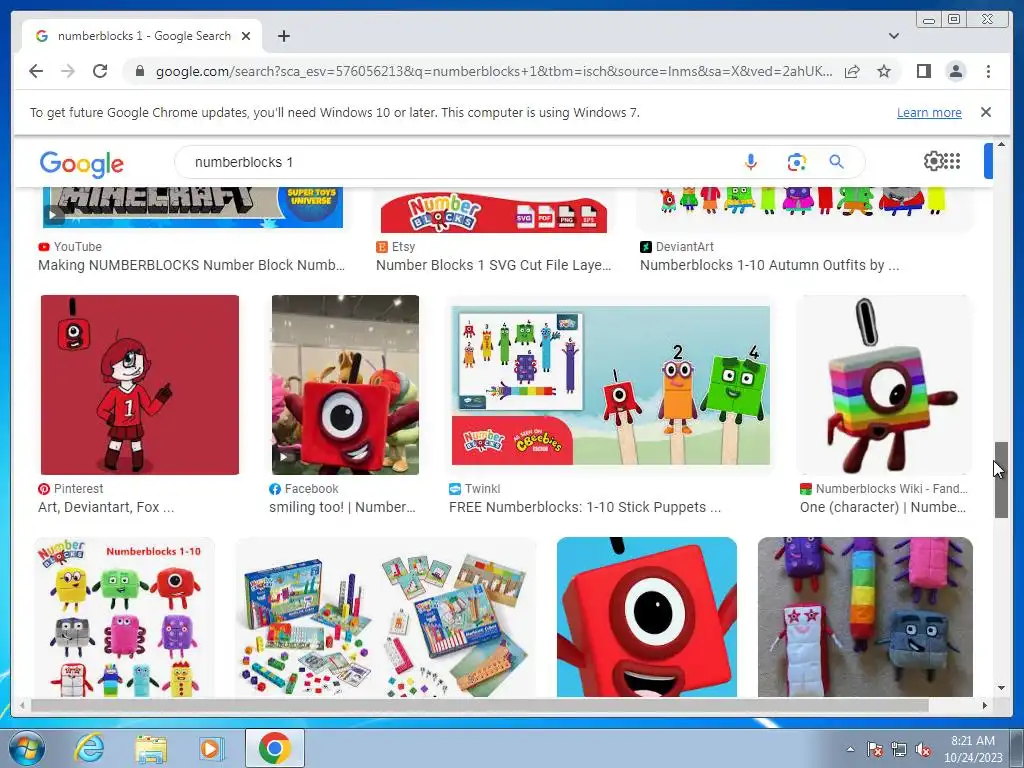Open Windows Explorer from taskbar
Image resolution: width=1024 pixels, height=768 pixels.
pos(151,748)
